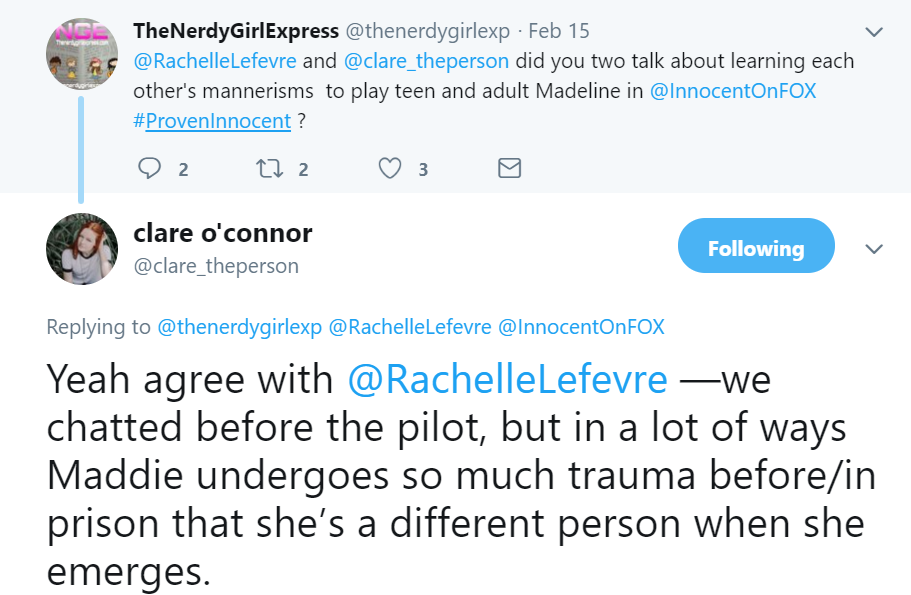Click @InnocentOnFOX mention in top tweet

[x=733, y=91]
